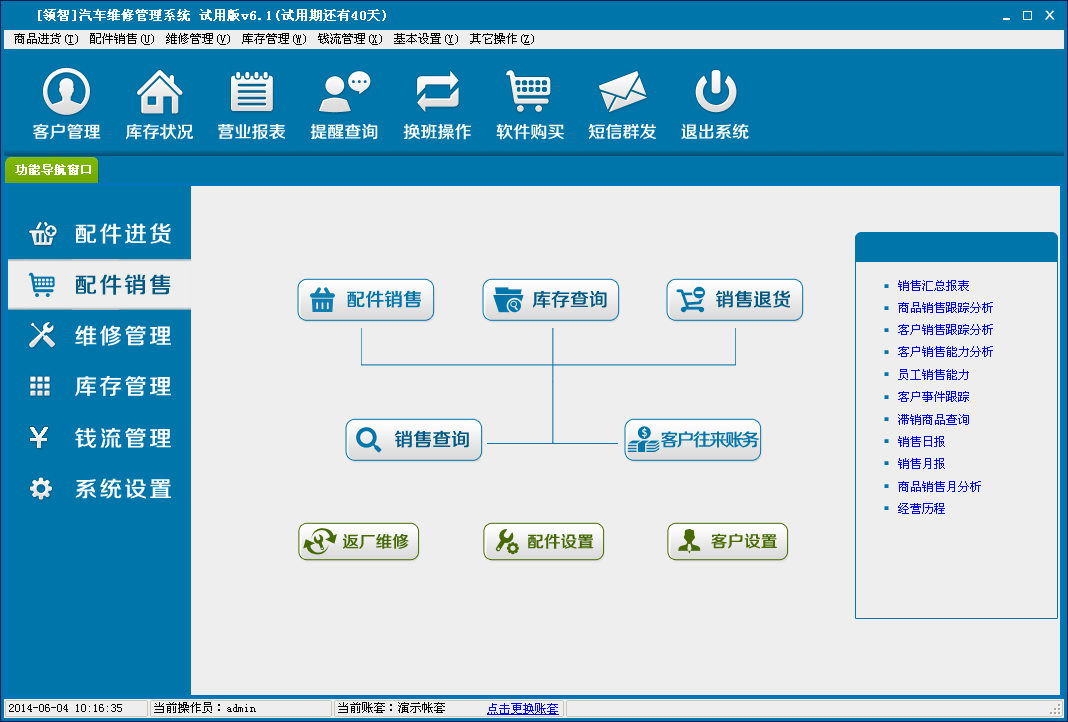Open the 商品进货 menu
Image resolution: width=1068 pixels, height=722 pixels.
point(45,39)
